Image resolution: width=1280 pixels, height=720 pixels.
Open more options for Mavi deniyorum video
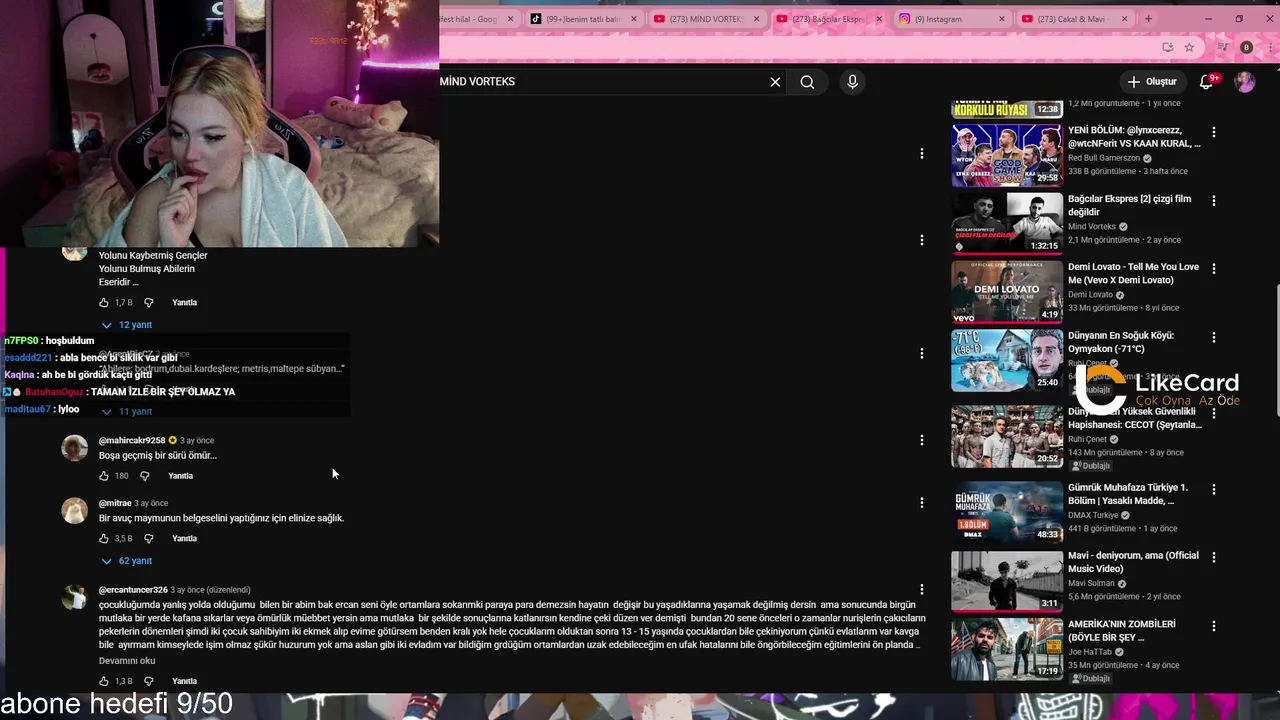pyautogui.click(x=1214, y=558)
